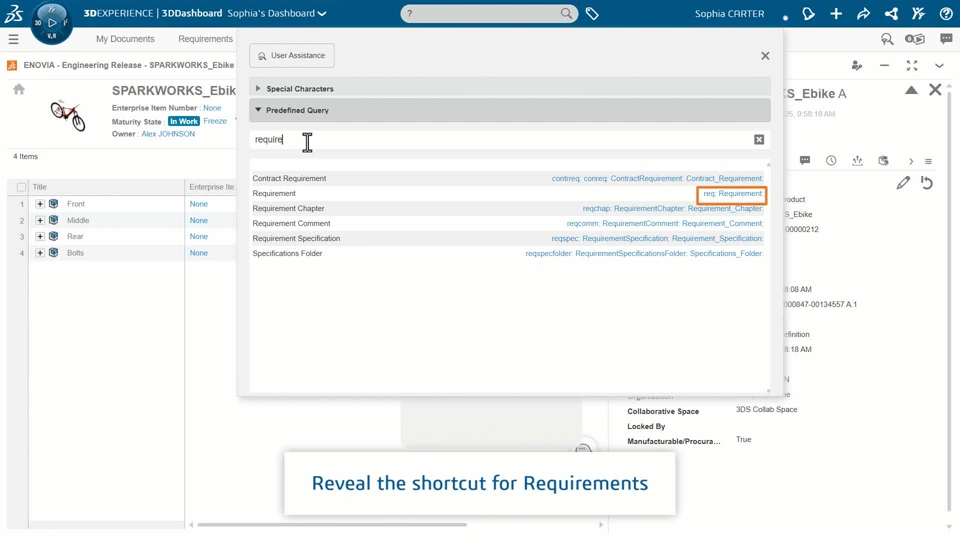This screenshot has height=540, width=960.
Task: Collapse the Predefined Query section
Action: [509, 110]
